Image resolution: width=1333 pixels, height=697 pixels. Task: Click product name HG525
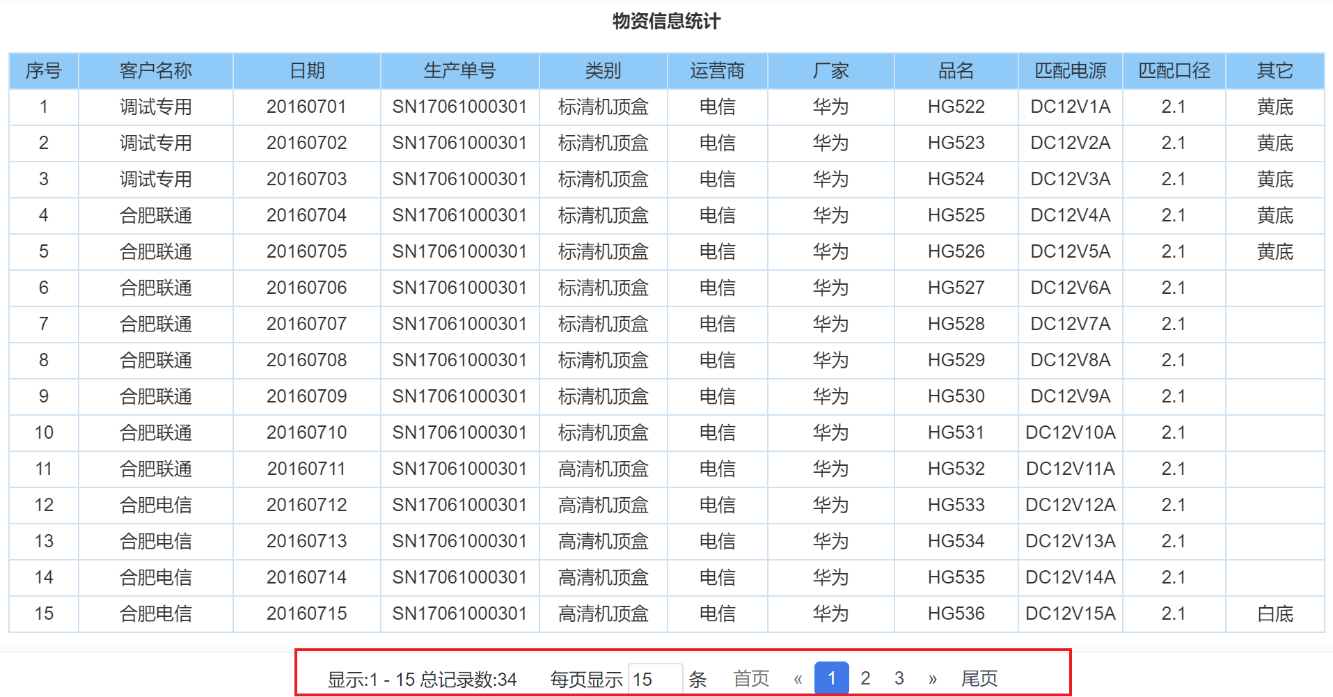click(x=956, y=215)
